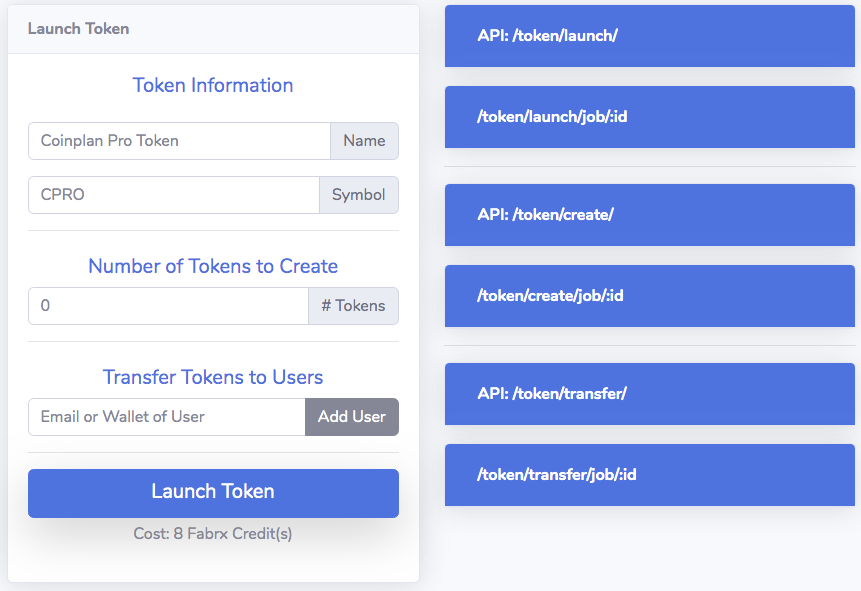Select the Token Information heading
861x591 pixels.
(x=213, y=86)
